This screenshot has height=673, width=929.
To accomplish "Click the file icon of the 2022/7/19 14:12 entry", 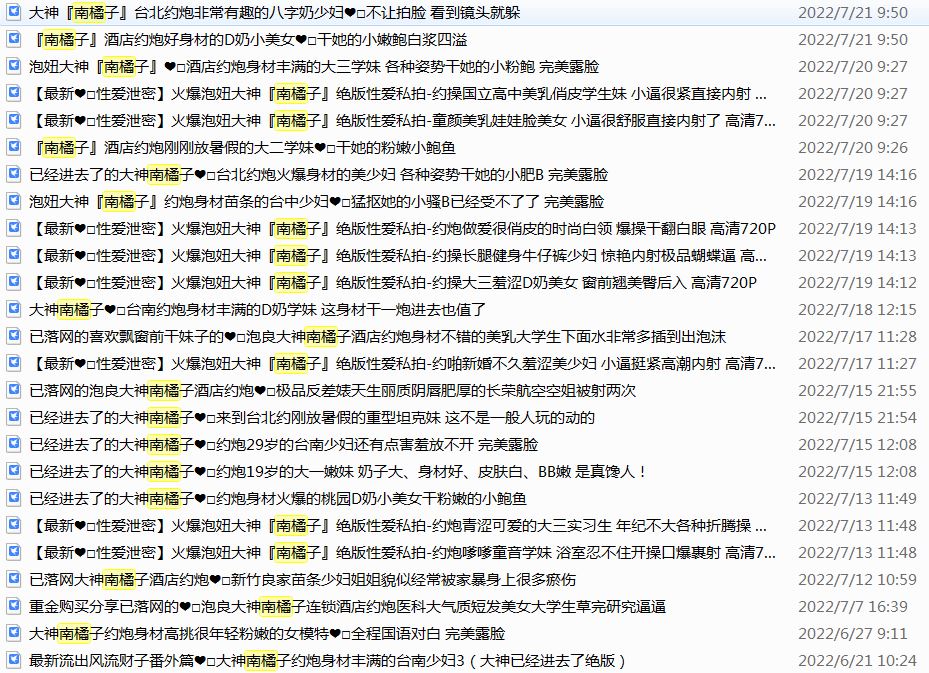I will [13, 282].
